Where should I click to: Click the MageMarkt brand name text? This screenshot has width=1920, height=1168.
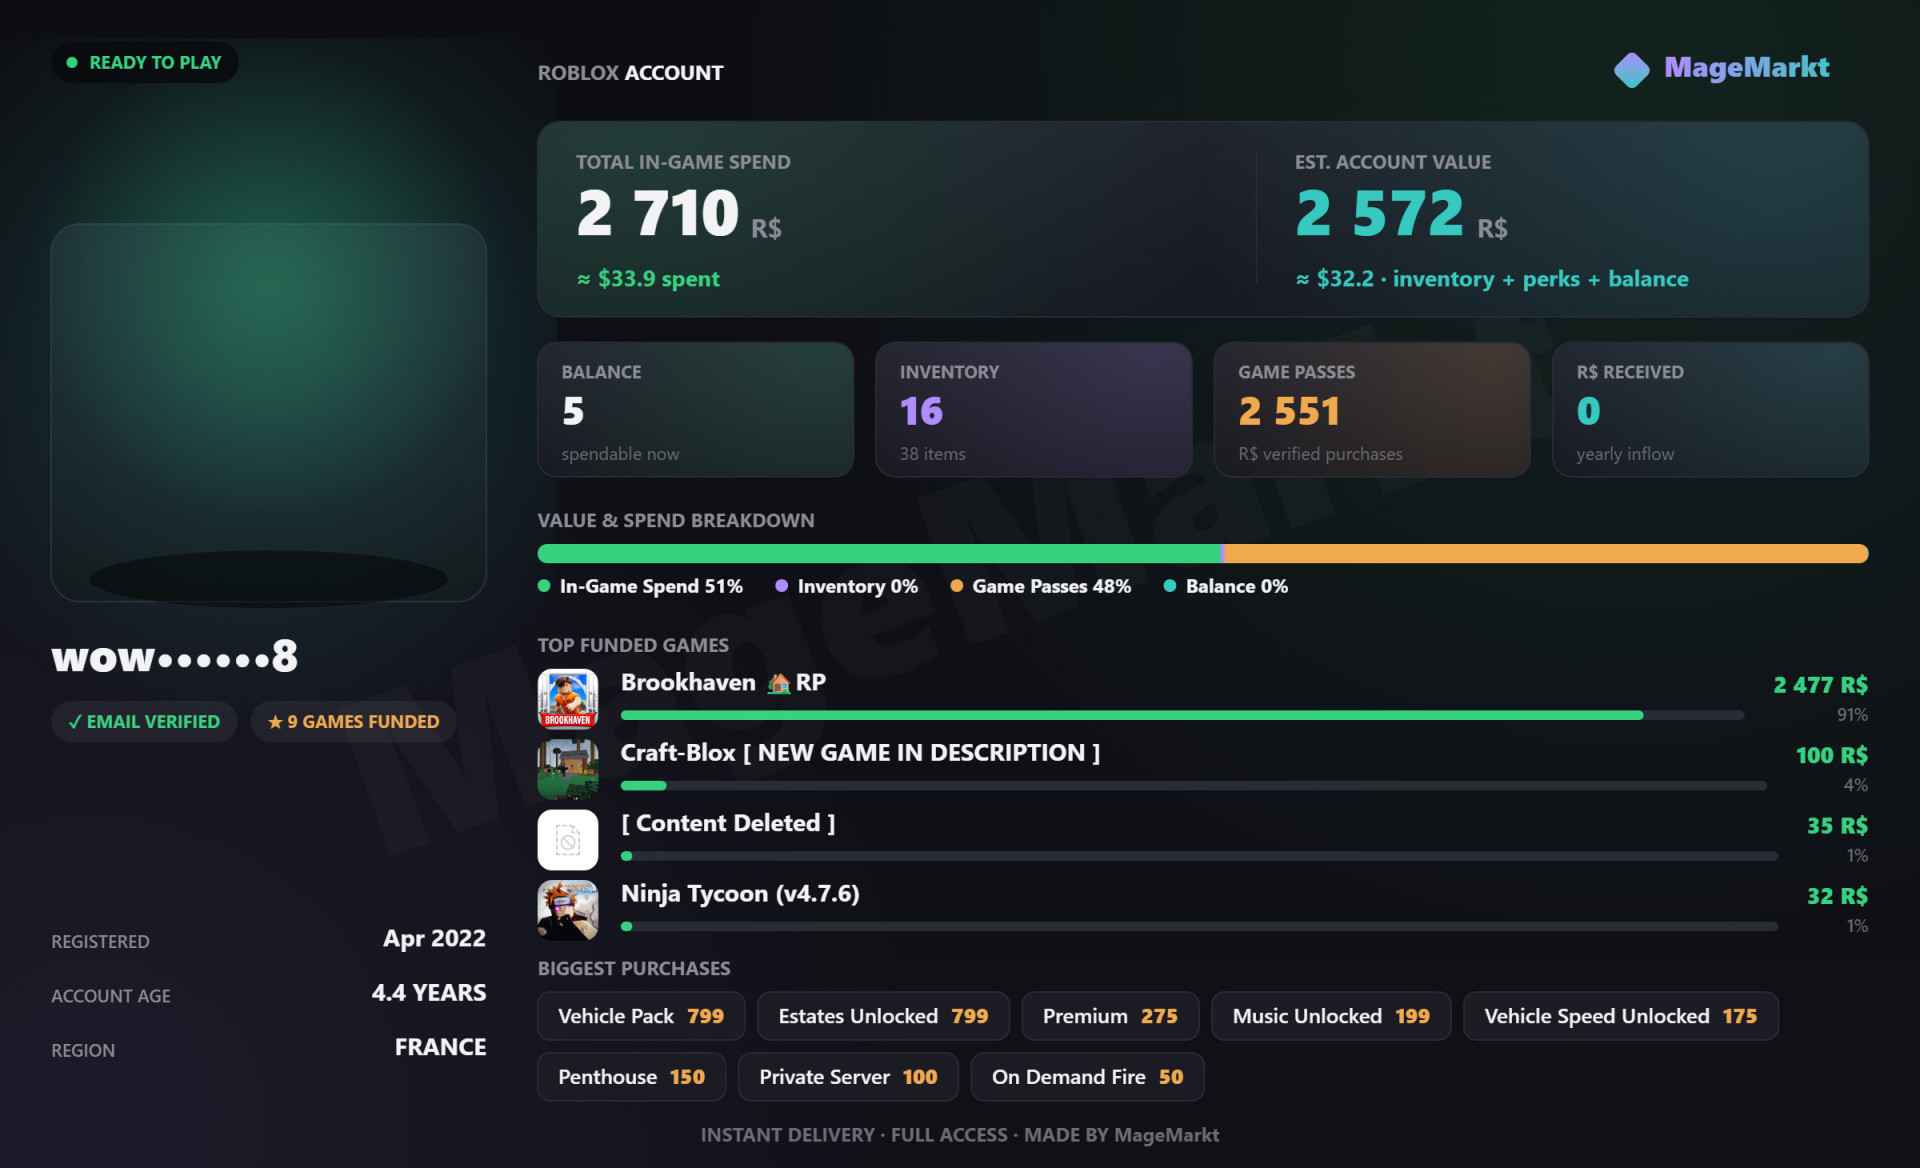(x=1746, y=68)
